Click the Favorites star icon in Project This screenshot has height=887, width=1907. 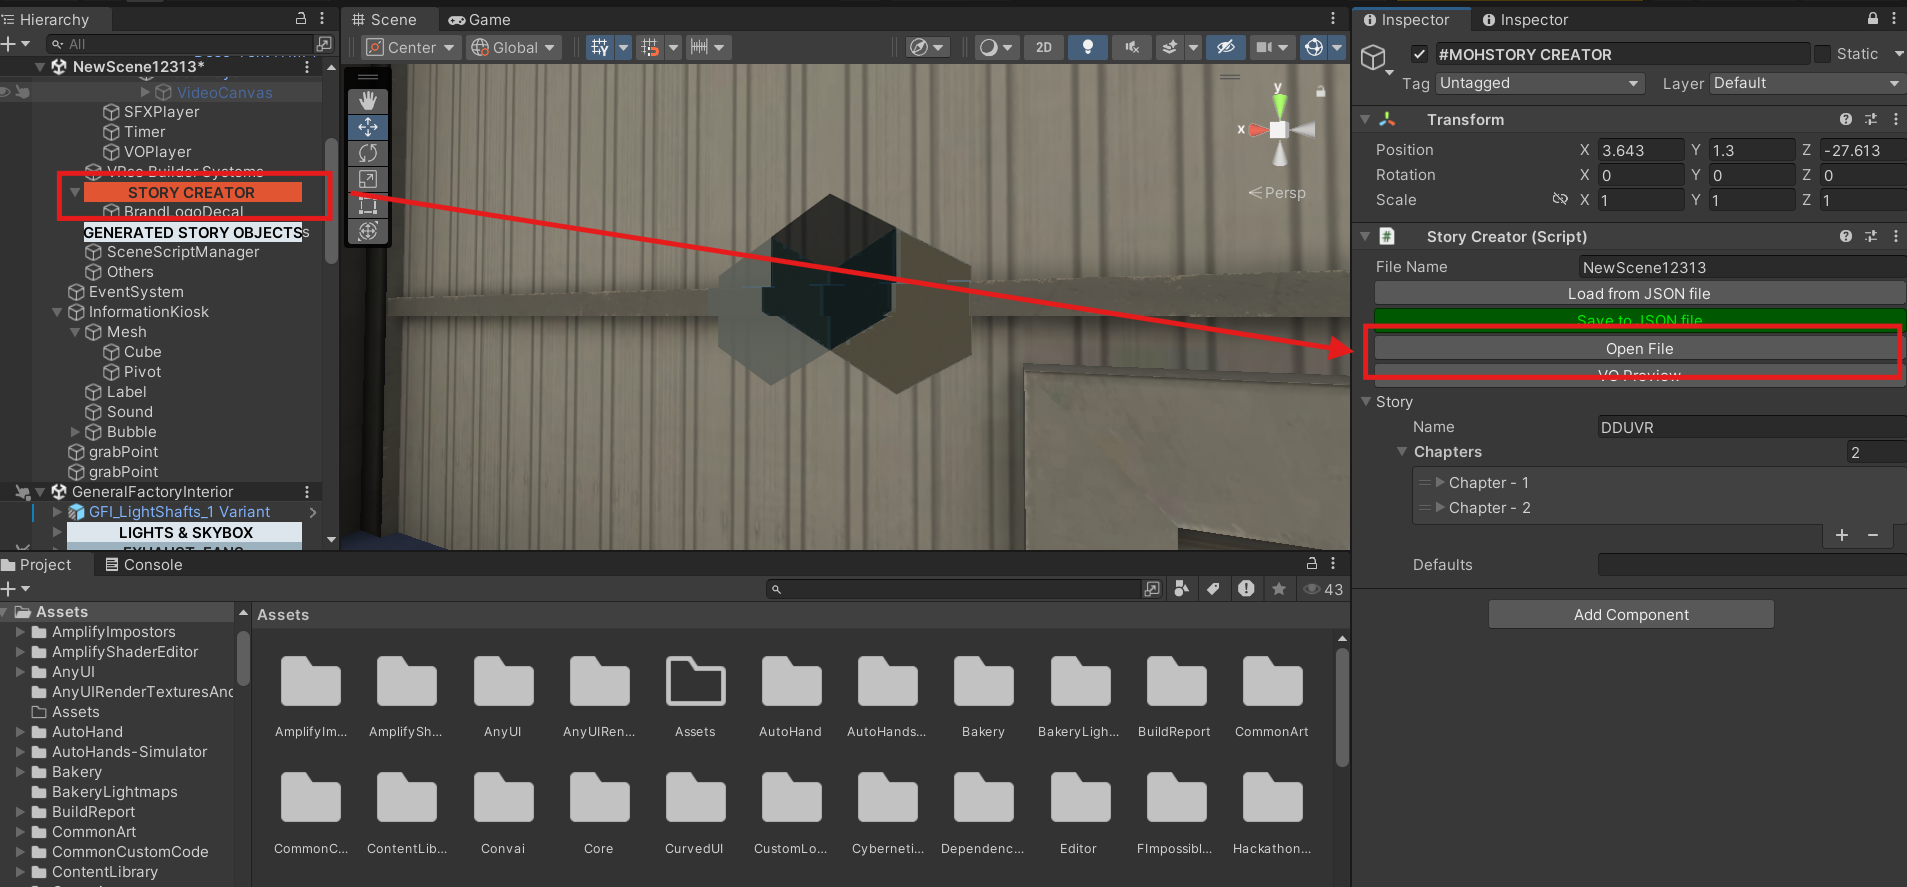[1278, 589]
